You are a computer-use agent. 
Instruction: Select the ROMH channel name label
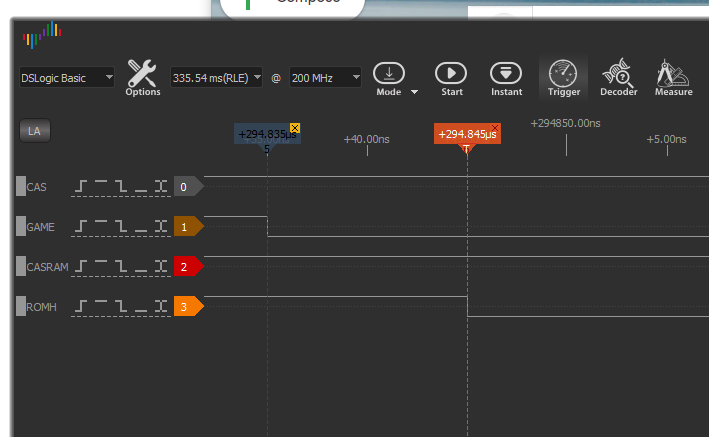click(x=41, y=307)
